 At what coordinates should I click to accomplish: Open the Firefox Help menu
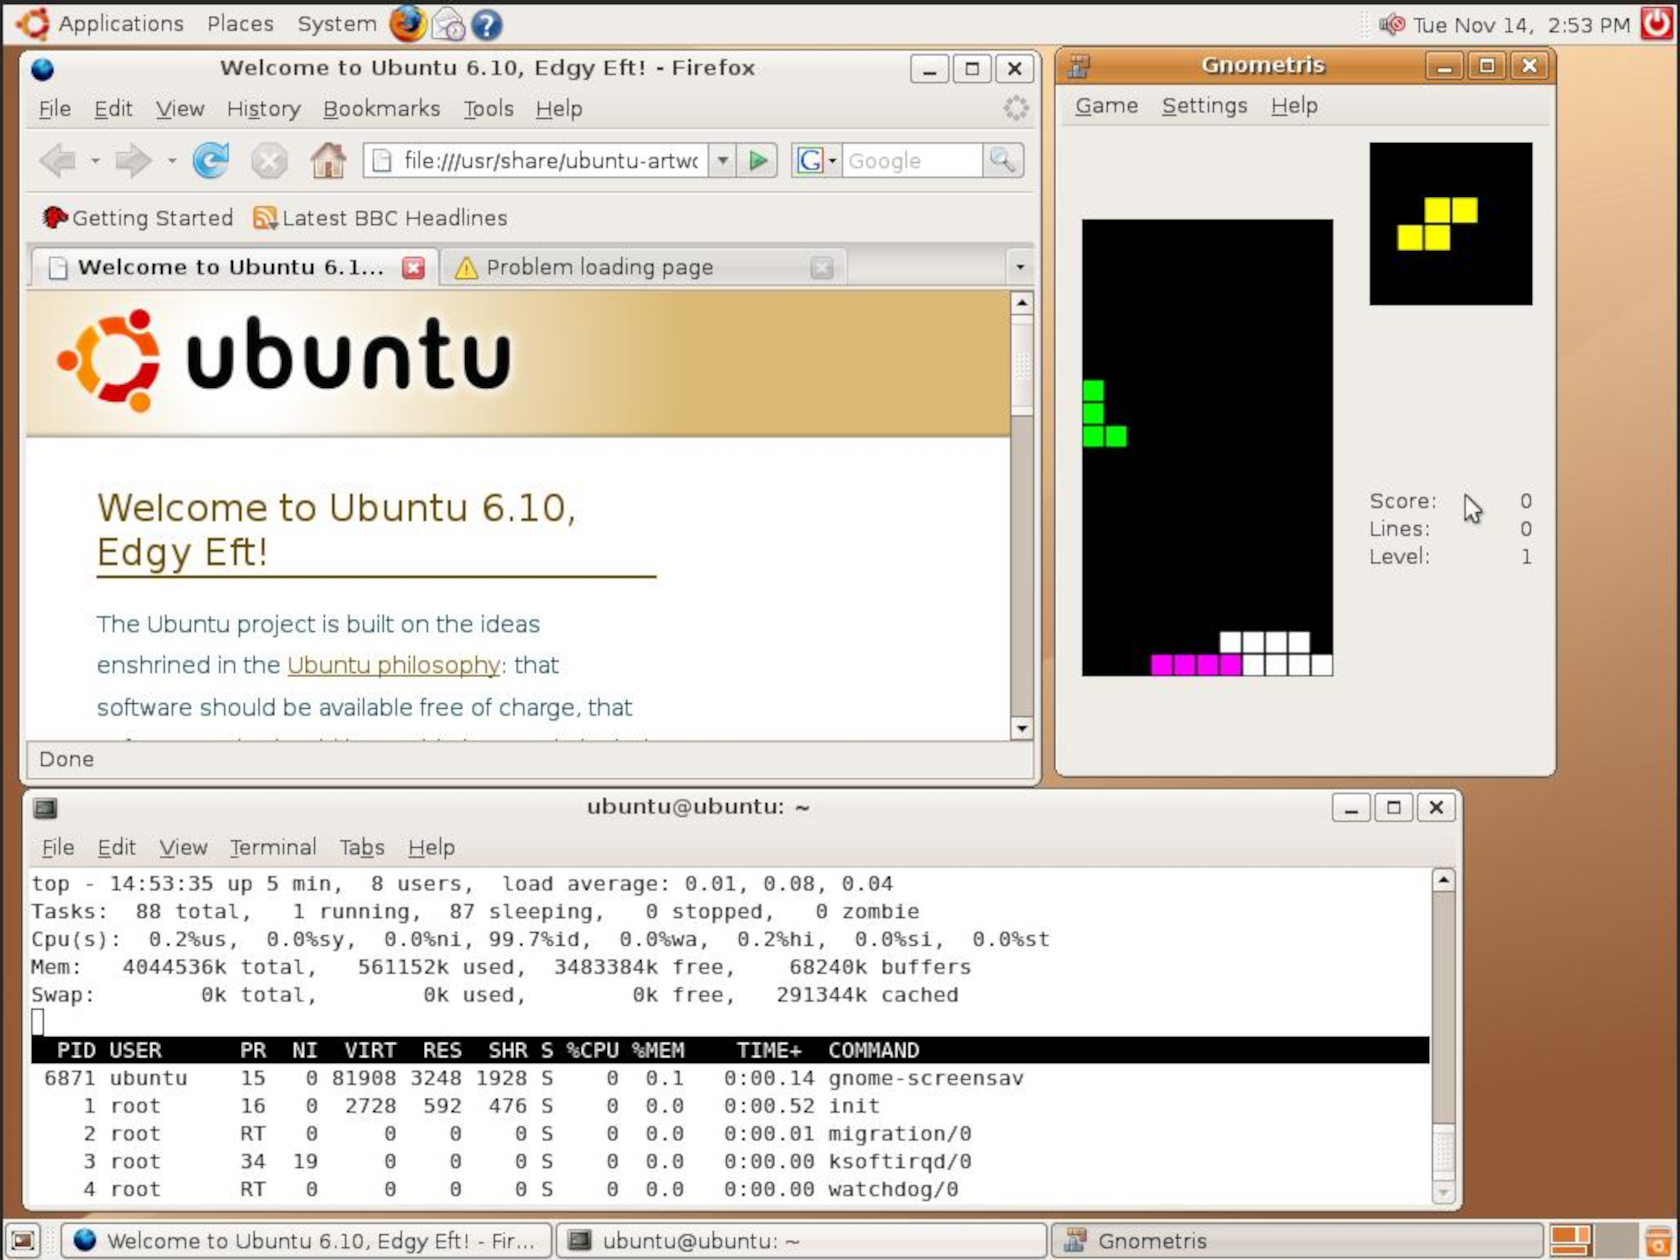click(559, 109)
